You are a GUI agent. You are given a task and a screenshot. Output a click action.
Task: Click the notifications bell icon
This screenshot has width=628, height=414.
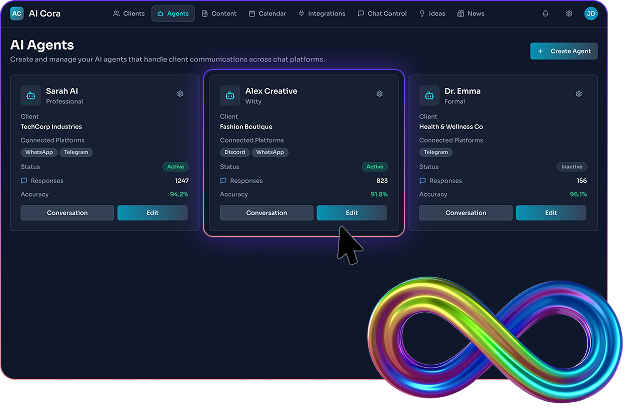tap(545, 14)
